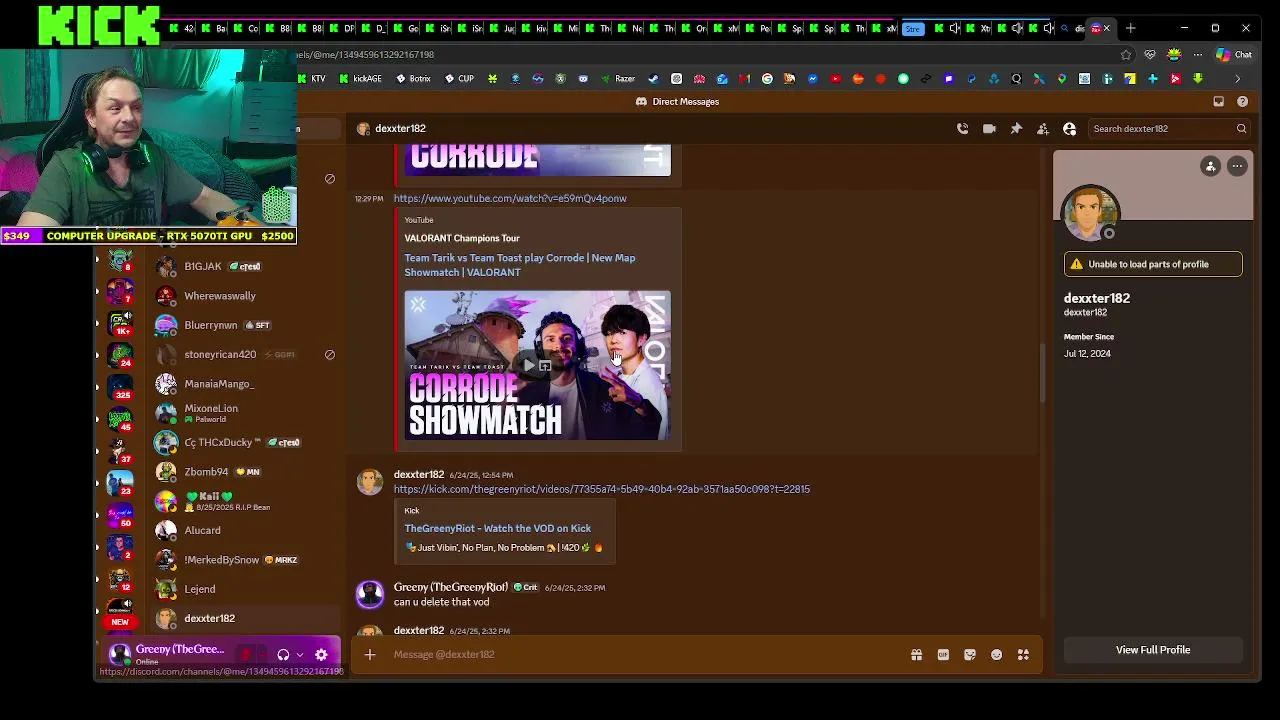The image size is (1280, 720).
Task: Bookmark this page with star icon
Action: point(1126,54)
